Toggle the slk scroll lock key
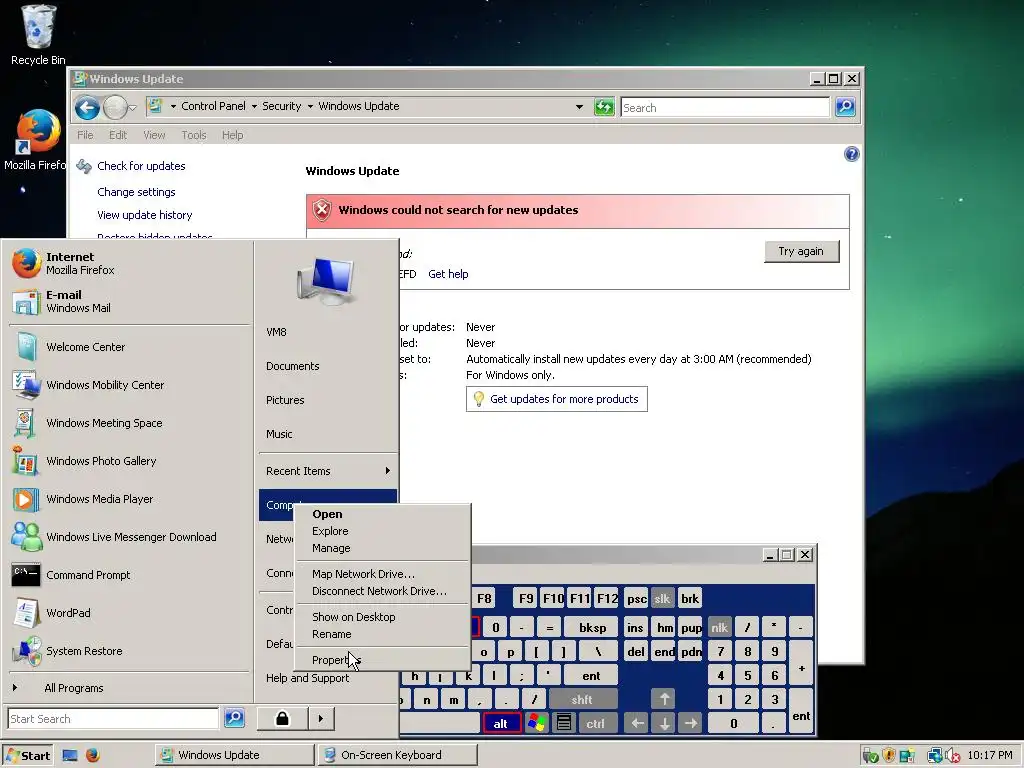1024x768 pixels. 662,598
